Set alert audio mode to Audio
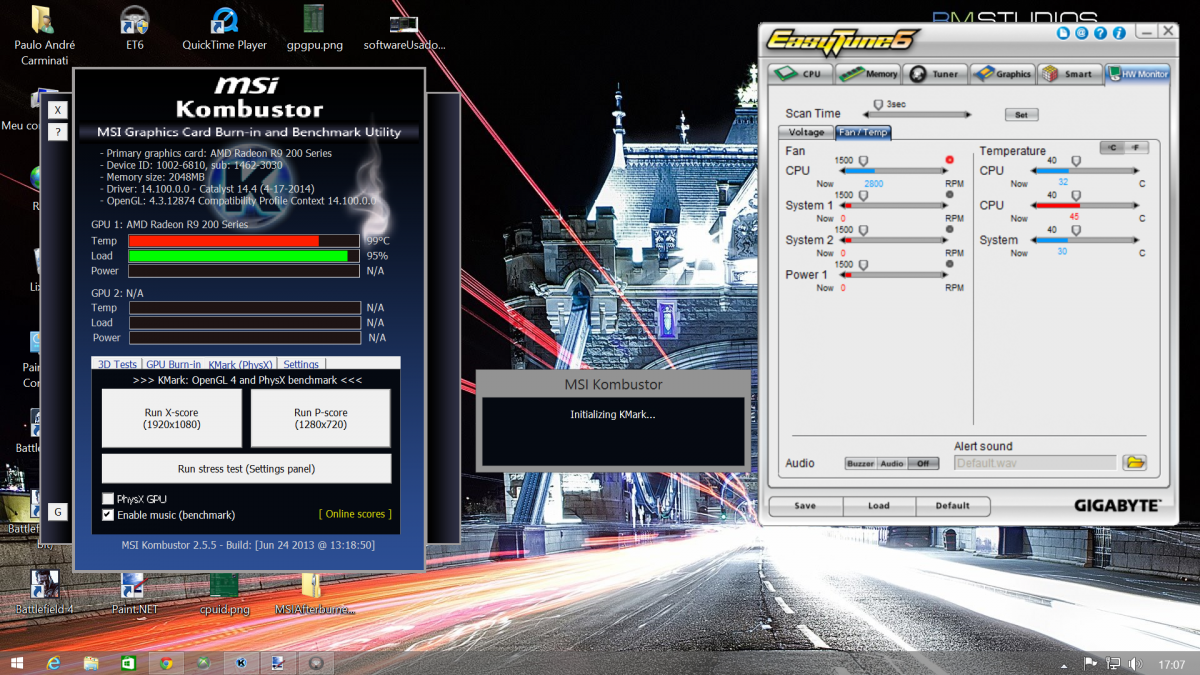Screen dimensions: 1200x675 (x=892, y=464)
